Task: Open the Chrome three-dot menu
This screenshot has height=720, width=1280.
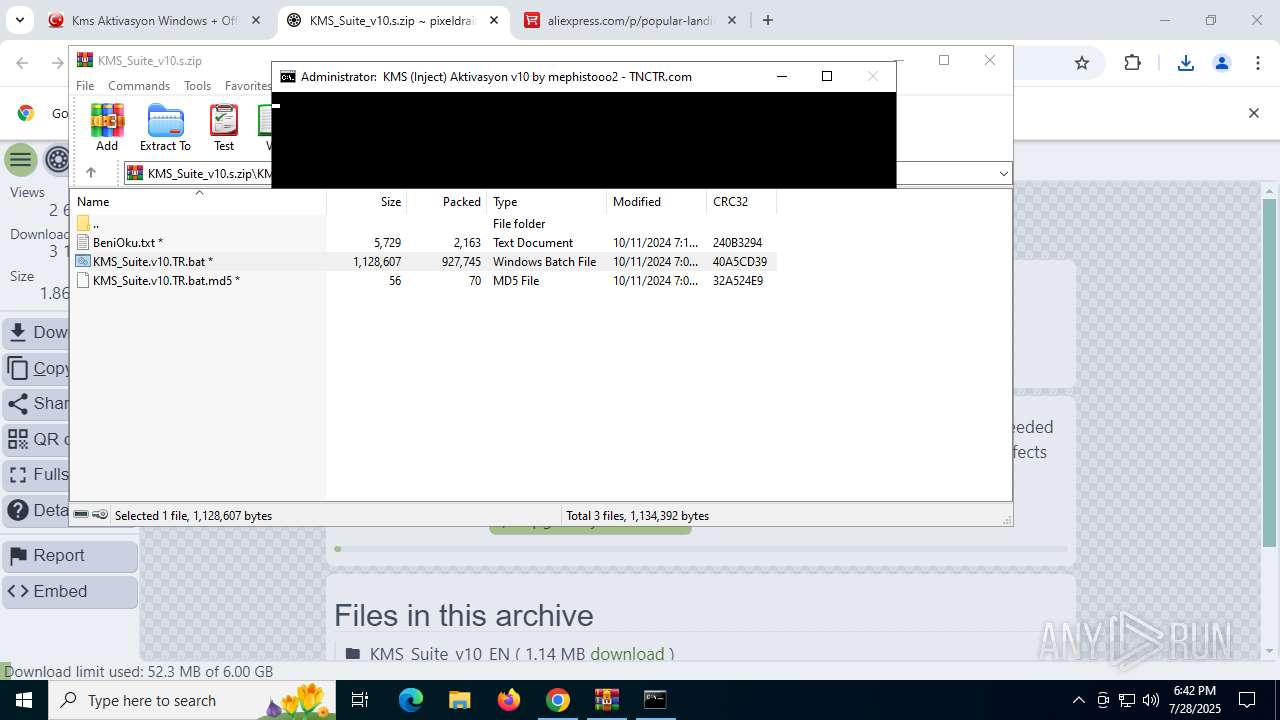Action: tap(1258, 63)
